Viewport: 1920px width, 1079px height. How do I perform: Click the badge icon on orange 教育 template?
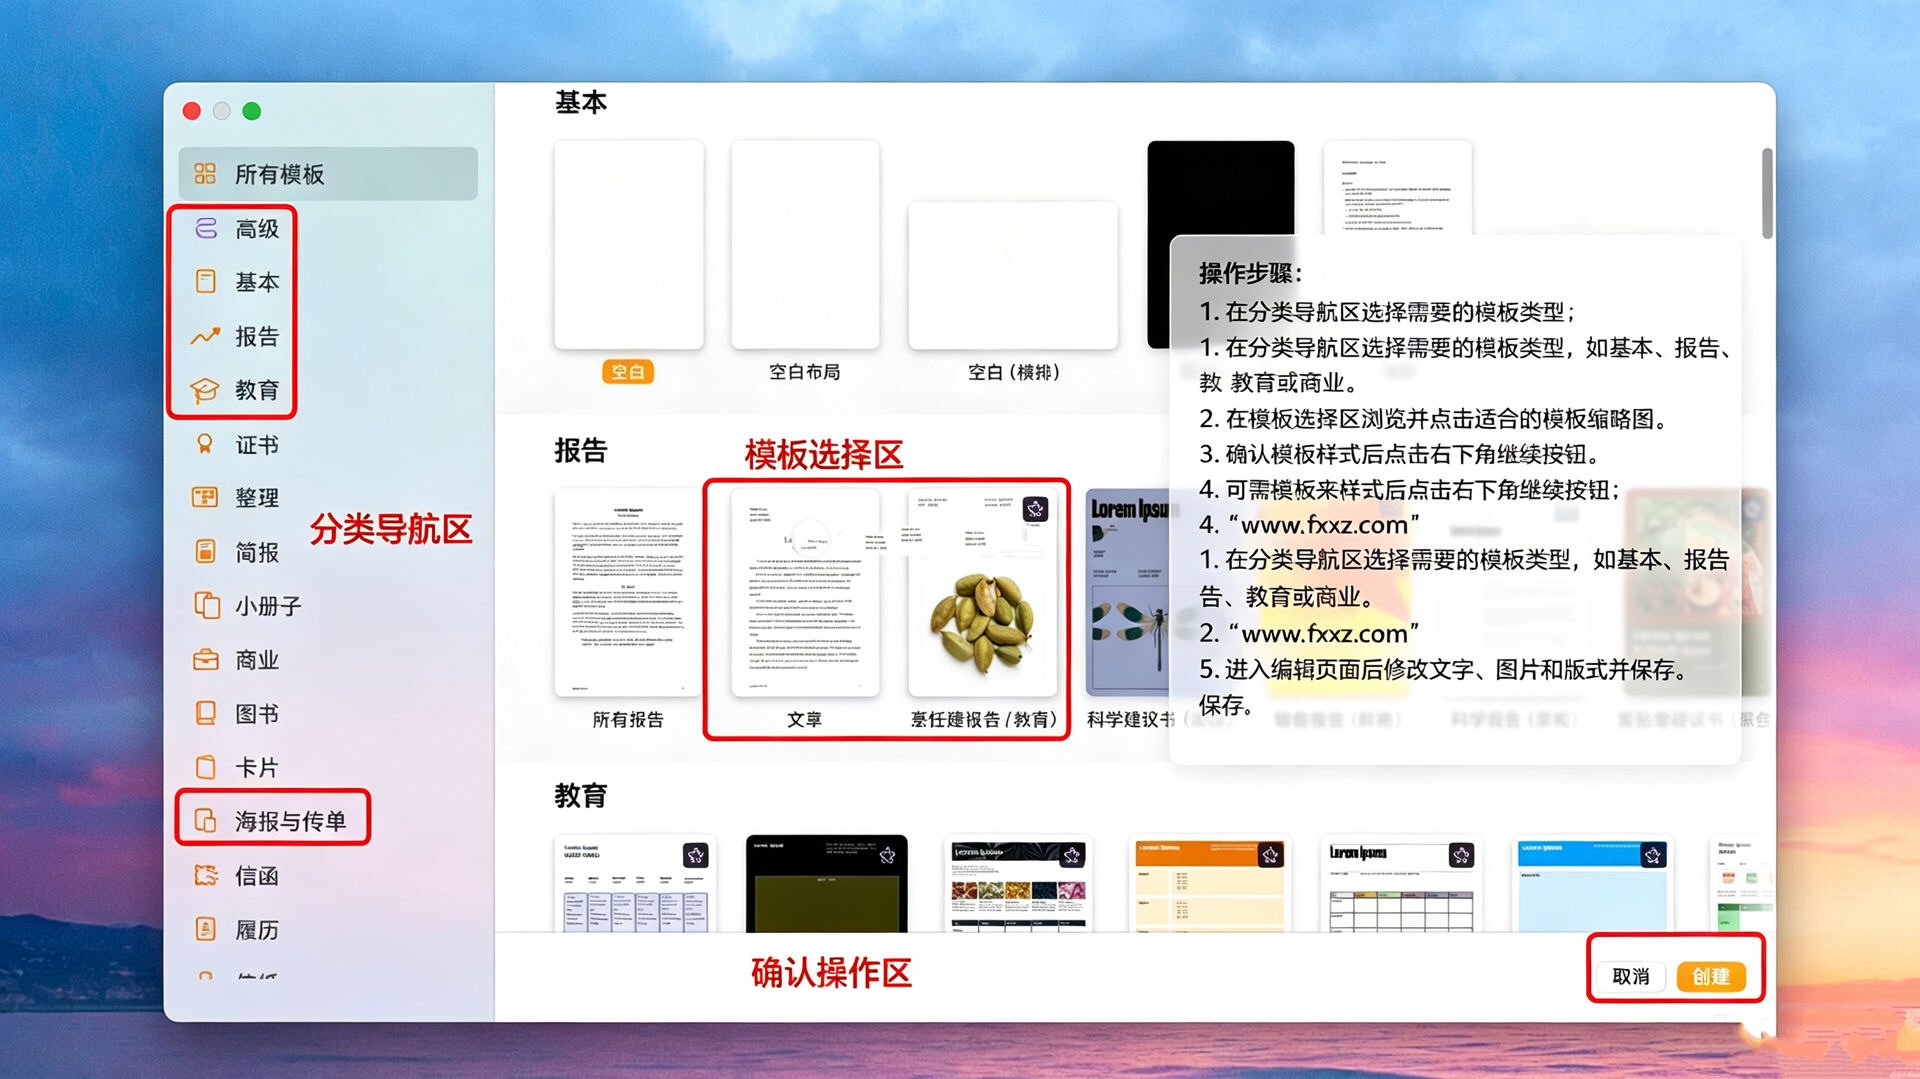click(1270, 855)
